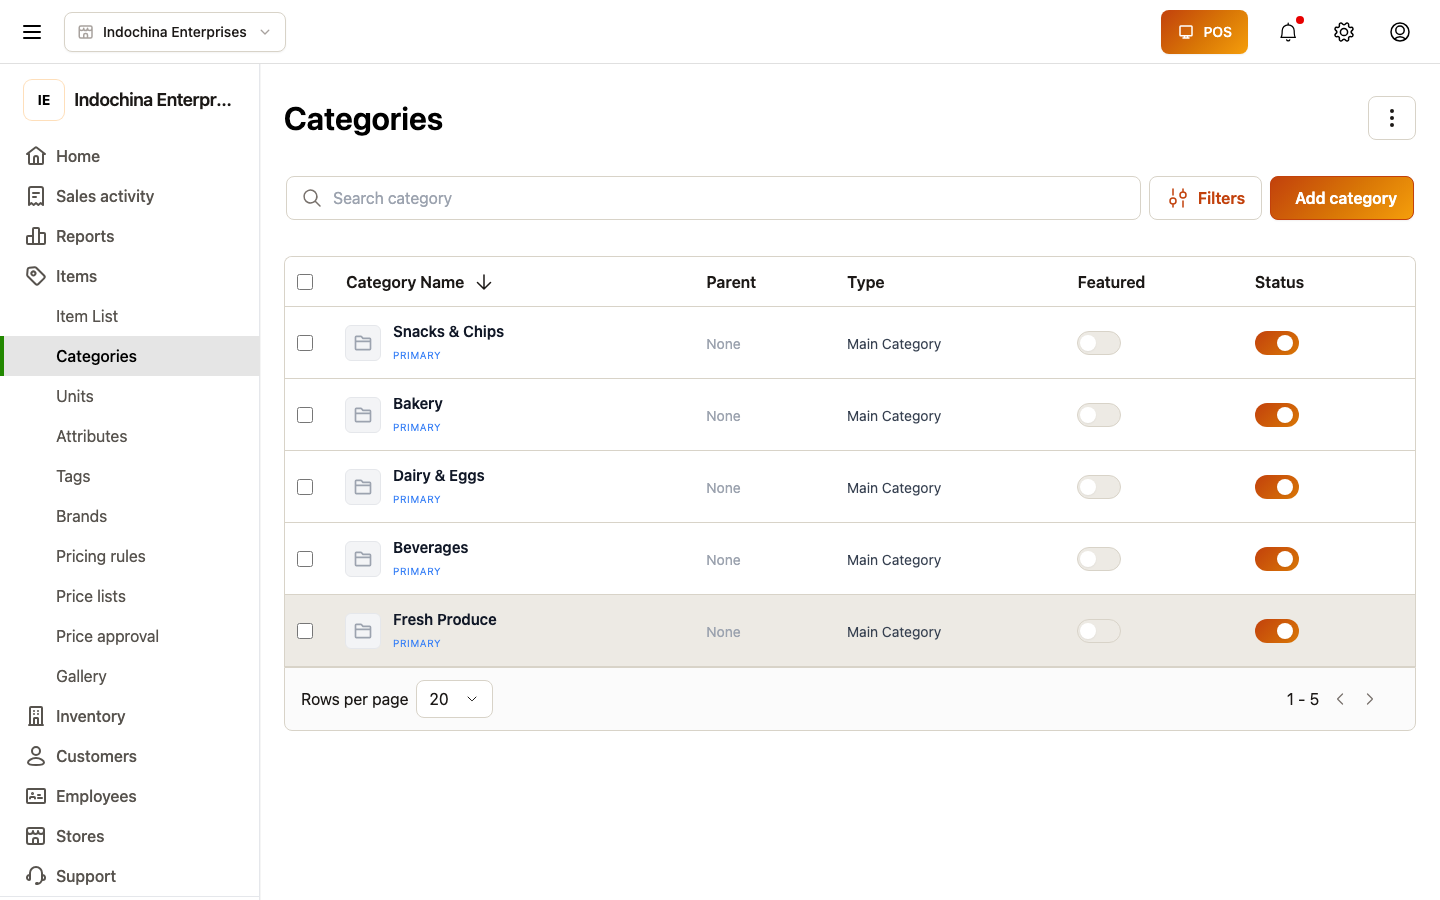Viewport: 1440px width, 900px height.
Task: Go to Units in sidebar
Action: [130, 396]
